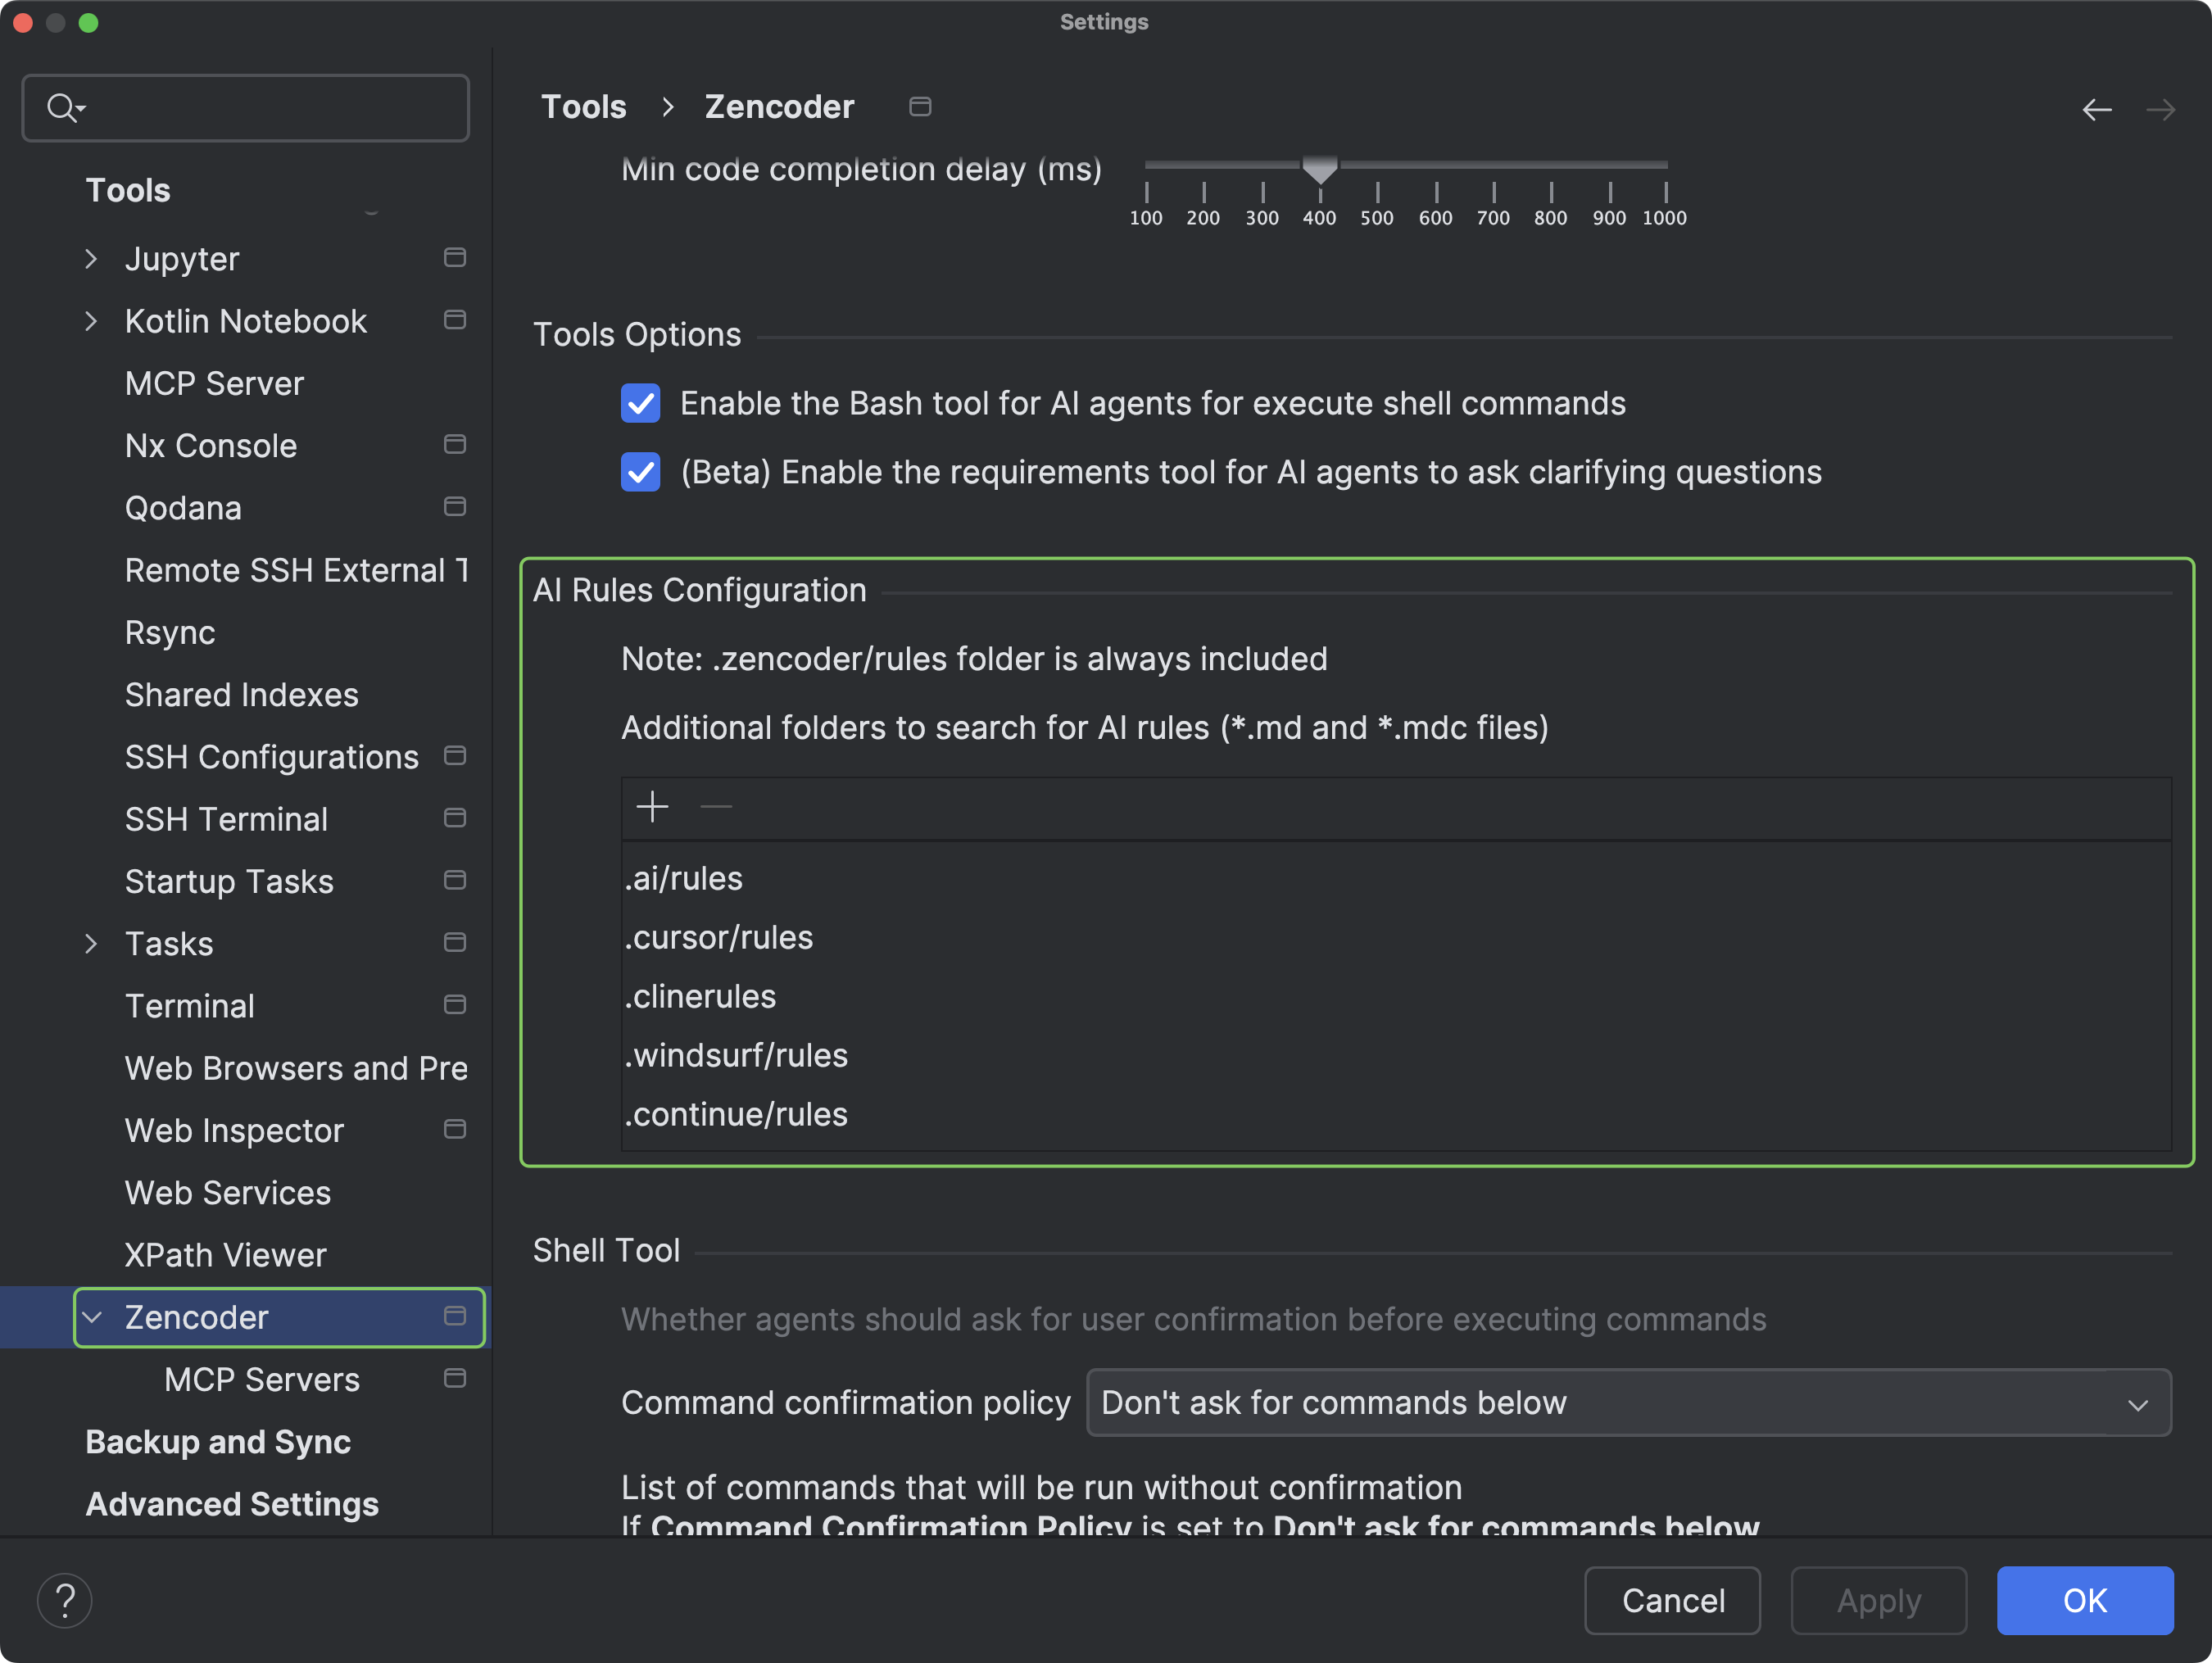
Task: Click the project-level icon beside MCP Servers
Action: [x=455, y=1379]
